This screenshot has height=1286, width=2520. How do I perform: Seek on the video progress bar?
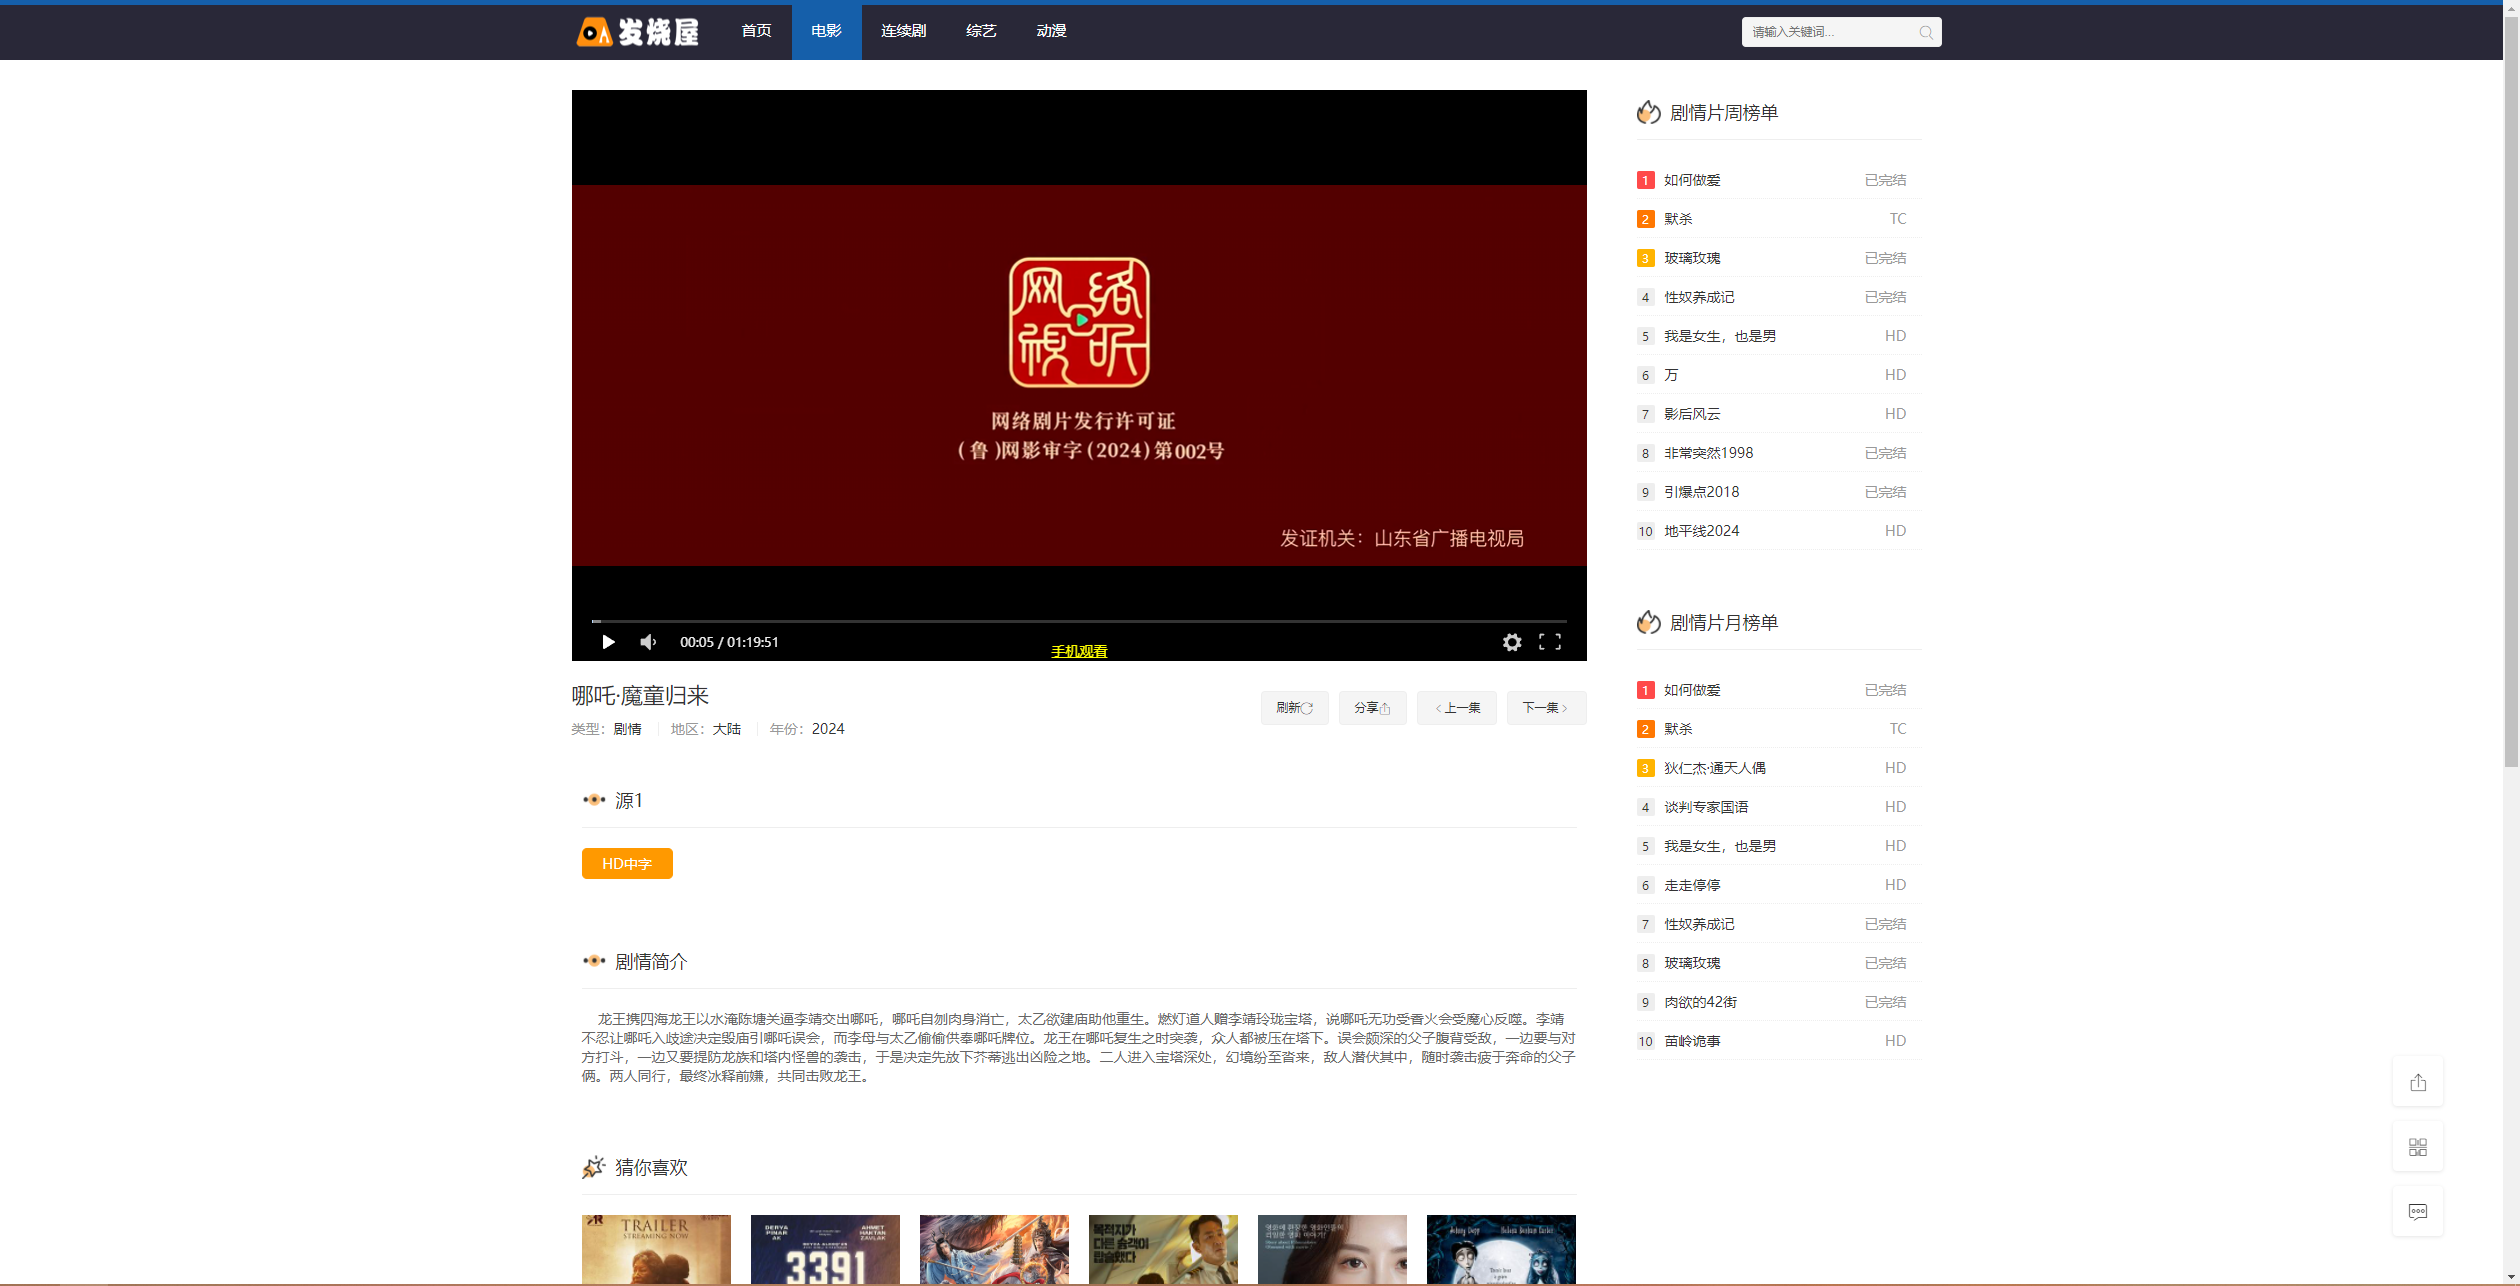coord(1079,621)
